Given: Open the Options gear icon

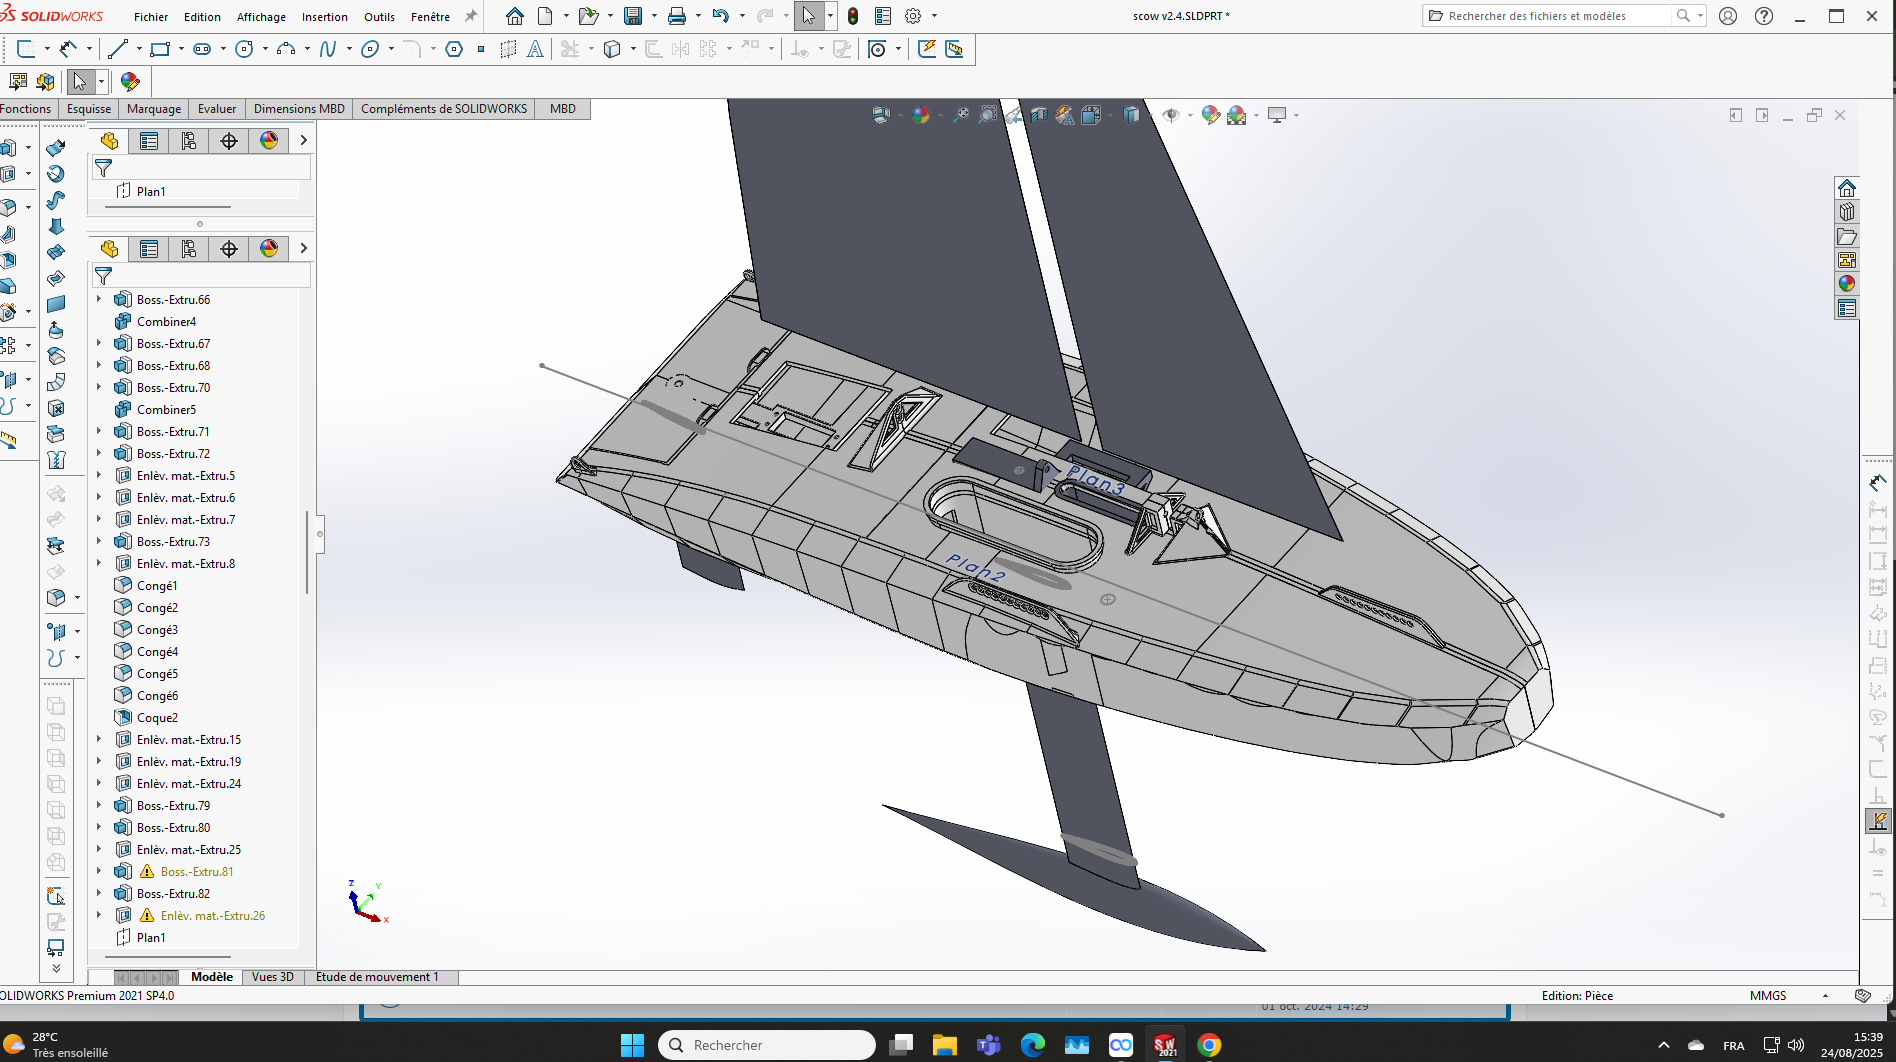Looking at the screenshot, I should 913,16.
